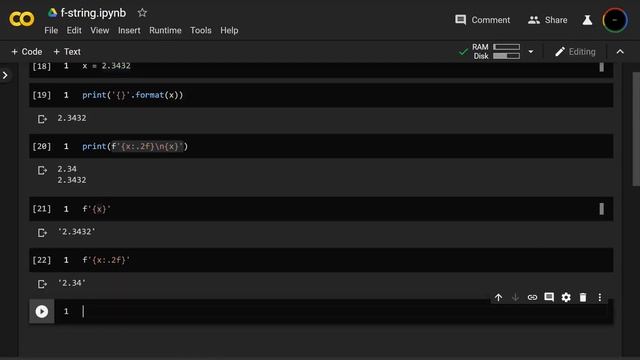Click the Share button label
This screenshot has width=640, height=360.
click(556, 20)
